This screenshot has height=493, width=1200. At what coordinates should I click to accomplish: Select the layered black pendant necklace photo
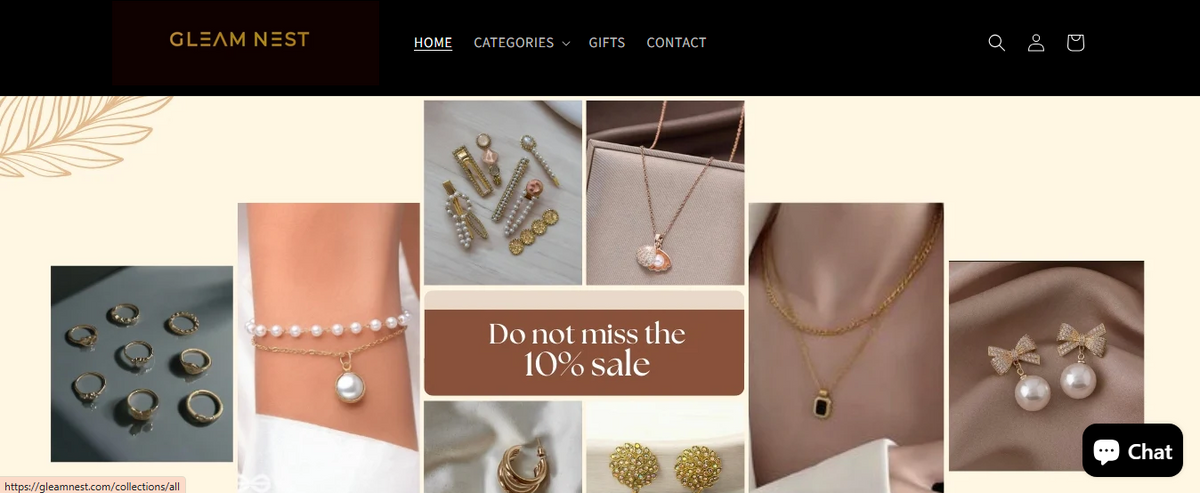(x=846, y=347)
